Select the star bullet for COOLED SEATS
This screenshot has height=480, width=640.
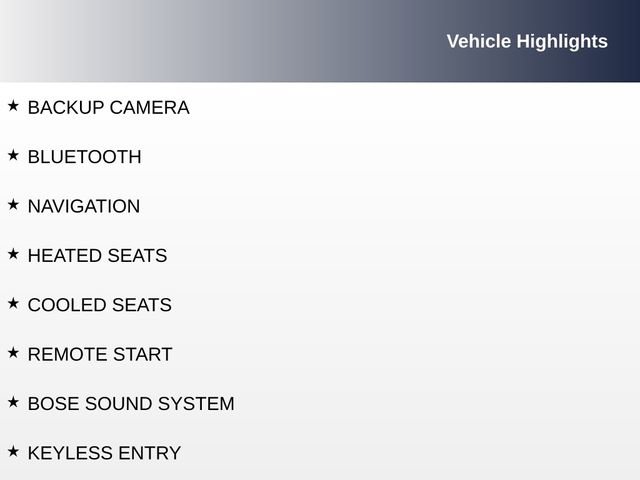click(x=13, y=303)
